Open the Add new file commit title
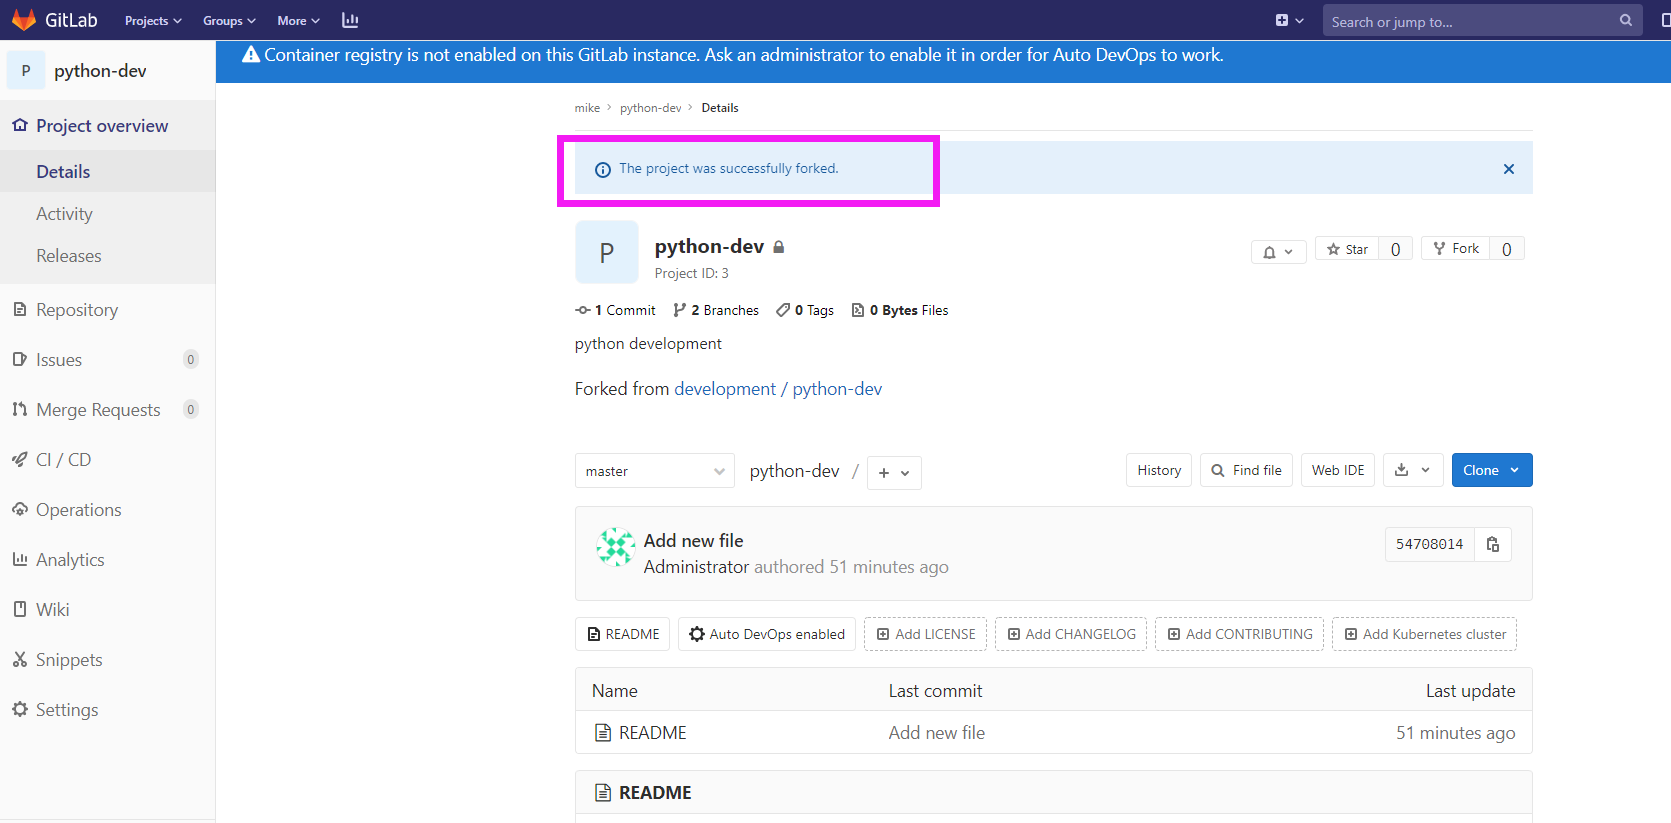Screen dimensions: 1671x823 click(693, 541)
